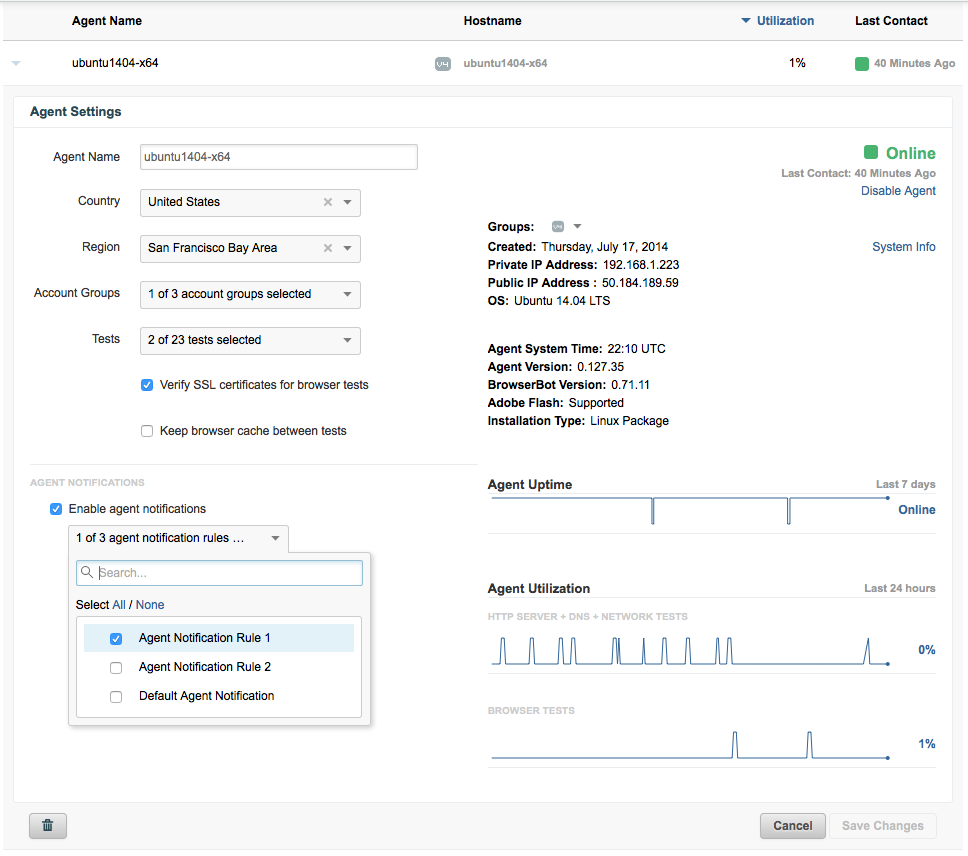Check Default Agent Notification
The image size is (968, 856).
click(116, 696)
